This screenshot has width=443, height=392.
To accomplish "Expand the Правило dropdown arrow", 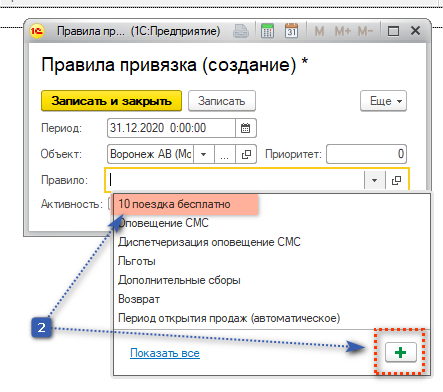I will coord(374,180).
